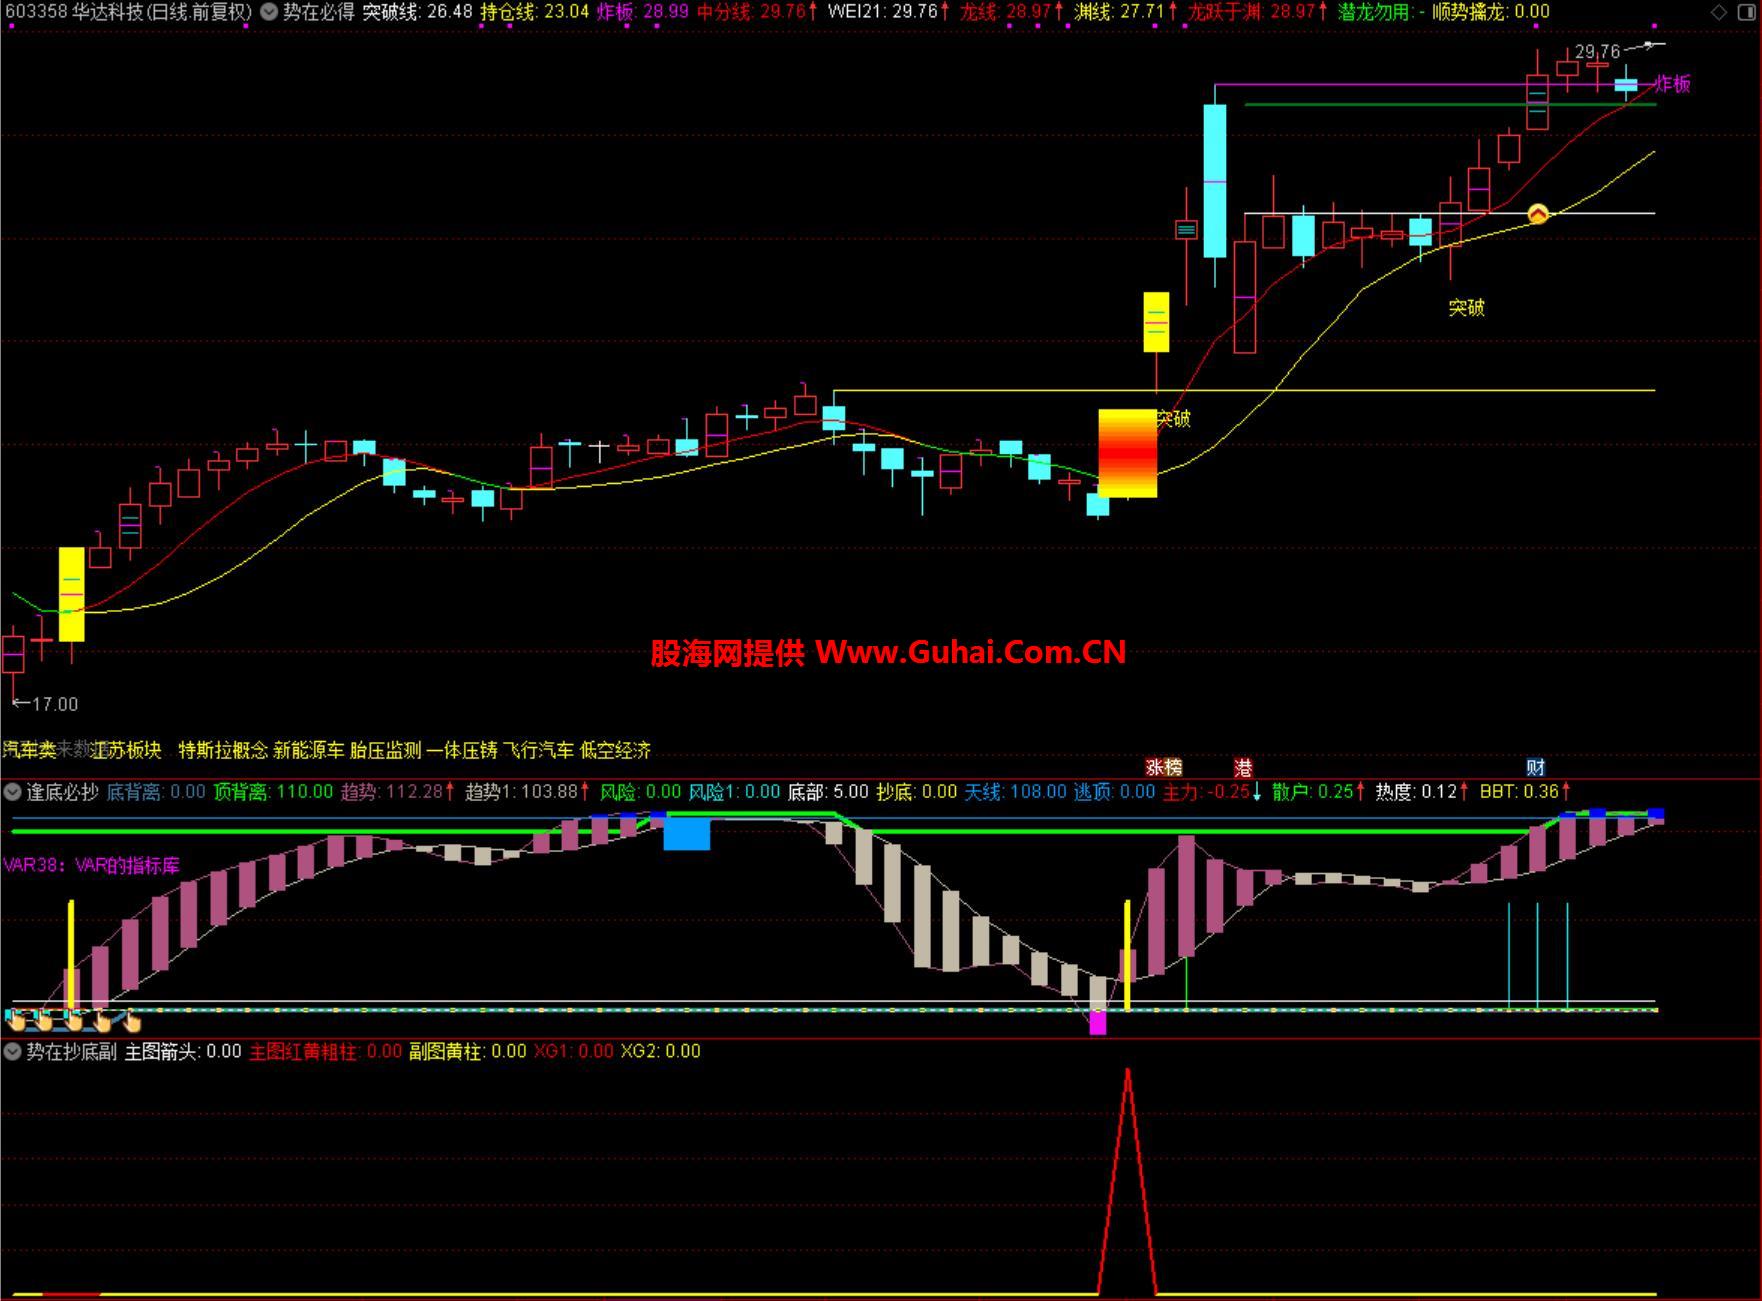The width and height of the screenshot is (1762, 1301).
Task: Click the 渊线: 27.71 readout
Action: tap(1125, 12)
